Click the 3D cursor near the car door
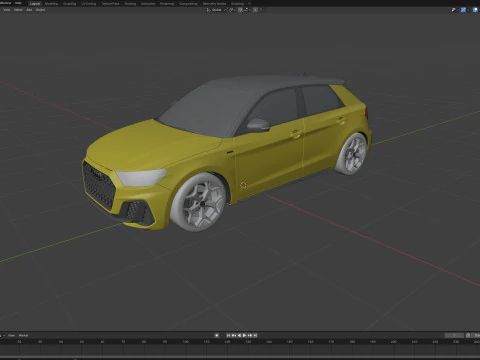 pyautogui.click(x=243, y=185)
